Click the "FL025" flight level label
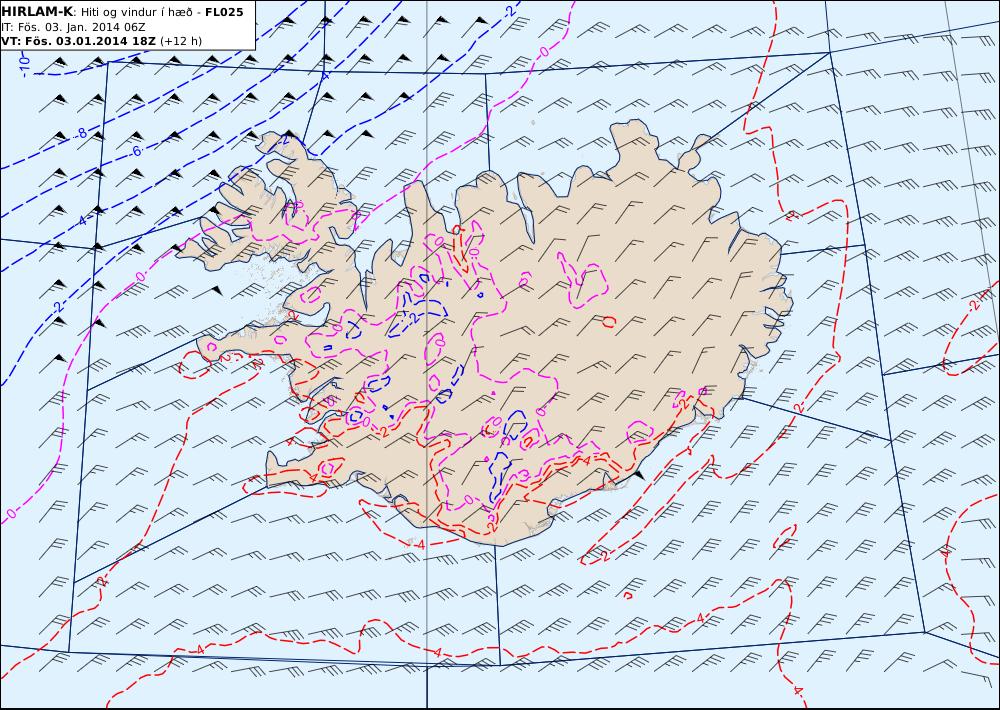This screenshot has height=710, width=1000. pyautogui.click(x=224, y=12)
